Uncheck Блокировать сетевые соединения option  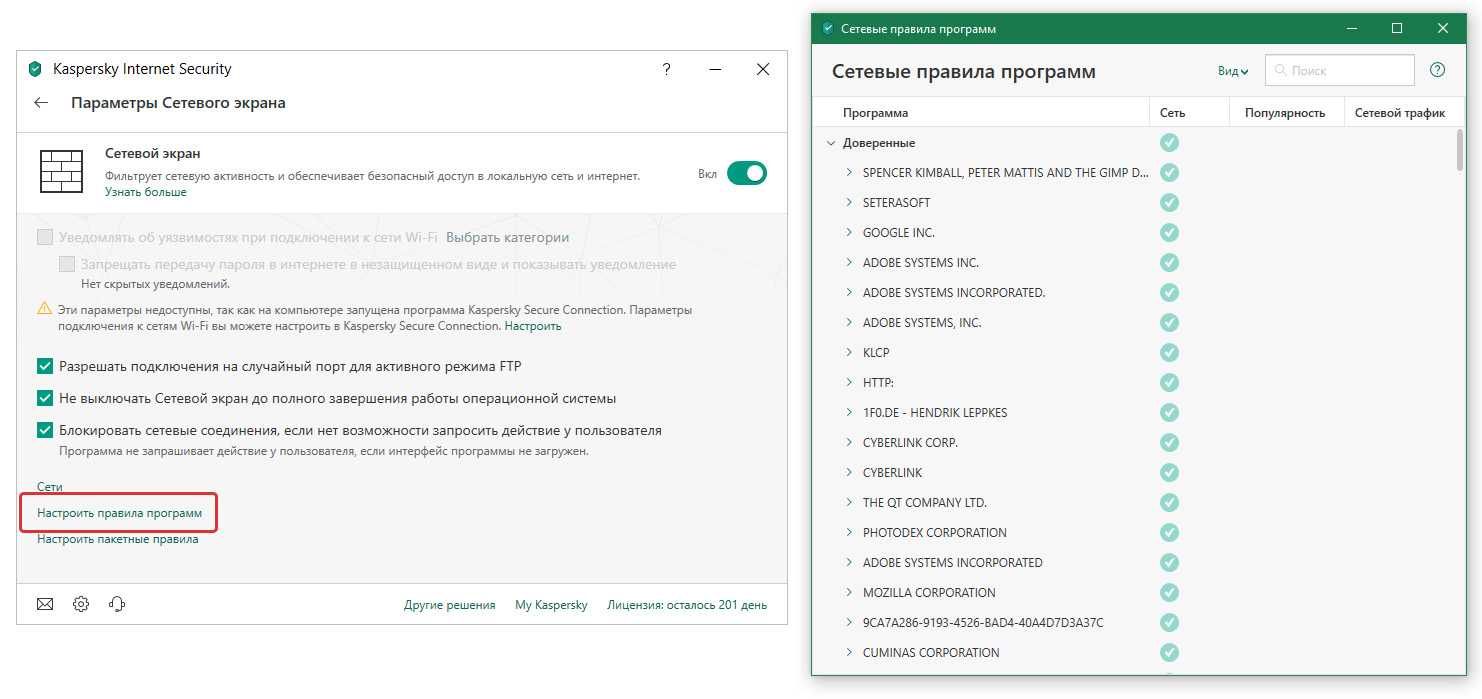(x=45, y=430)
